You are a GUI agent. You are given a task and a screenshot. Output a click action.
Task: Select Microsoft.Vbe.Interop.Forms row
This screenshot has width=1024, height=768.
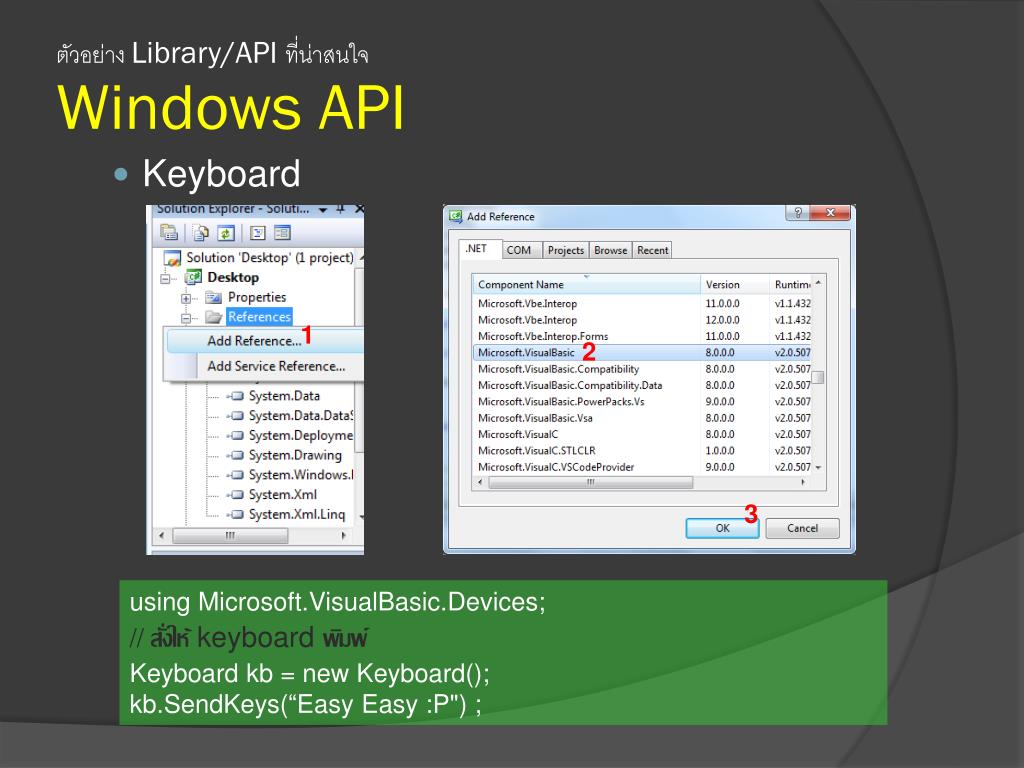point(642,336)
